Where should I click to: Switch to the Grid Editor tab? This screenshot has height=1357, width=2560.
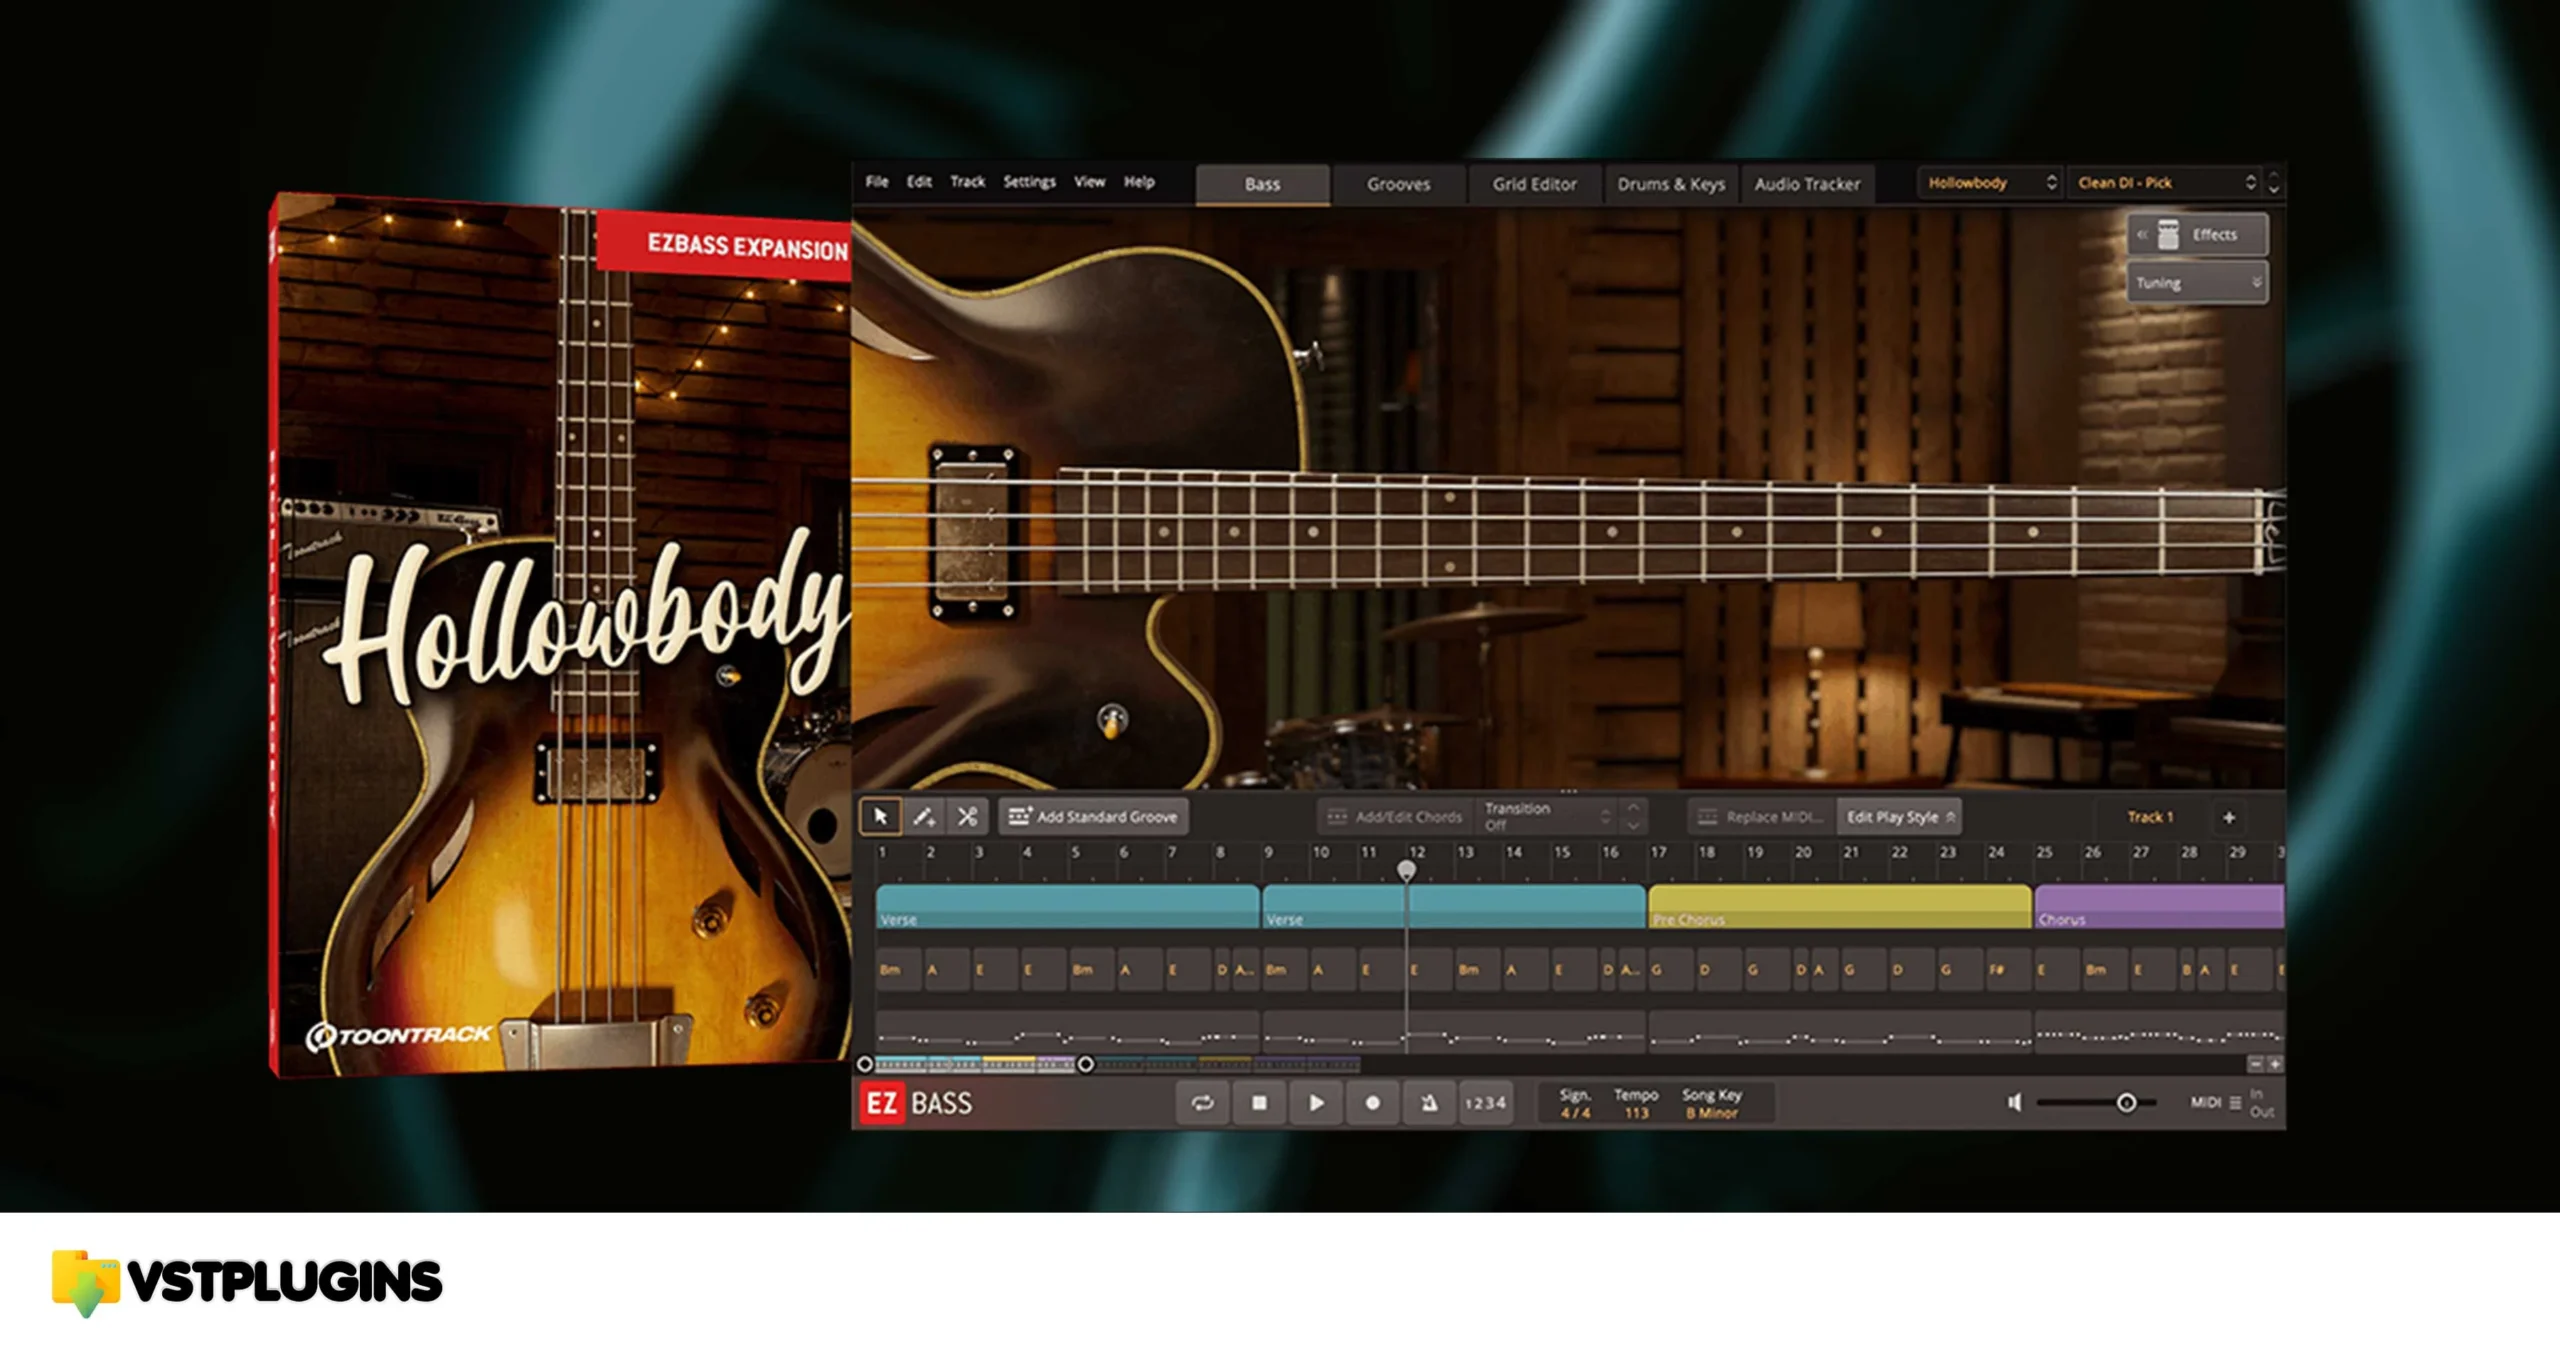tap(1534, 184)
